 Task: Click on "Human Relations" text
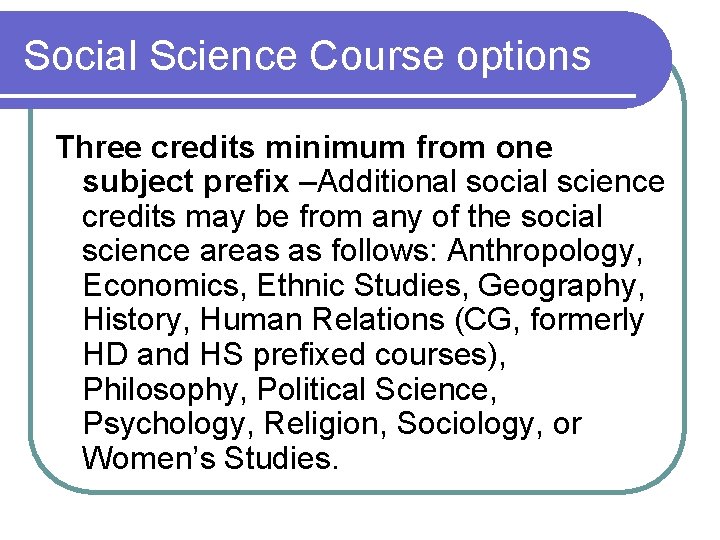pos(322,320)
